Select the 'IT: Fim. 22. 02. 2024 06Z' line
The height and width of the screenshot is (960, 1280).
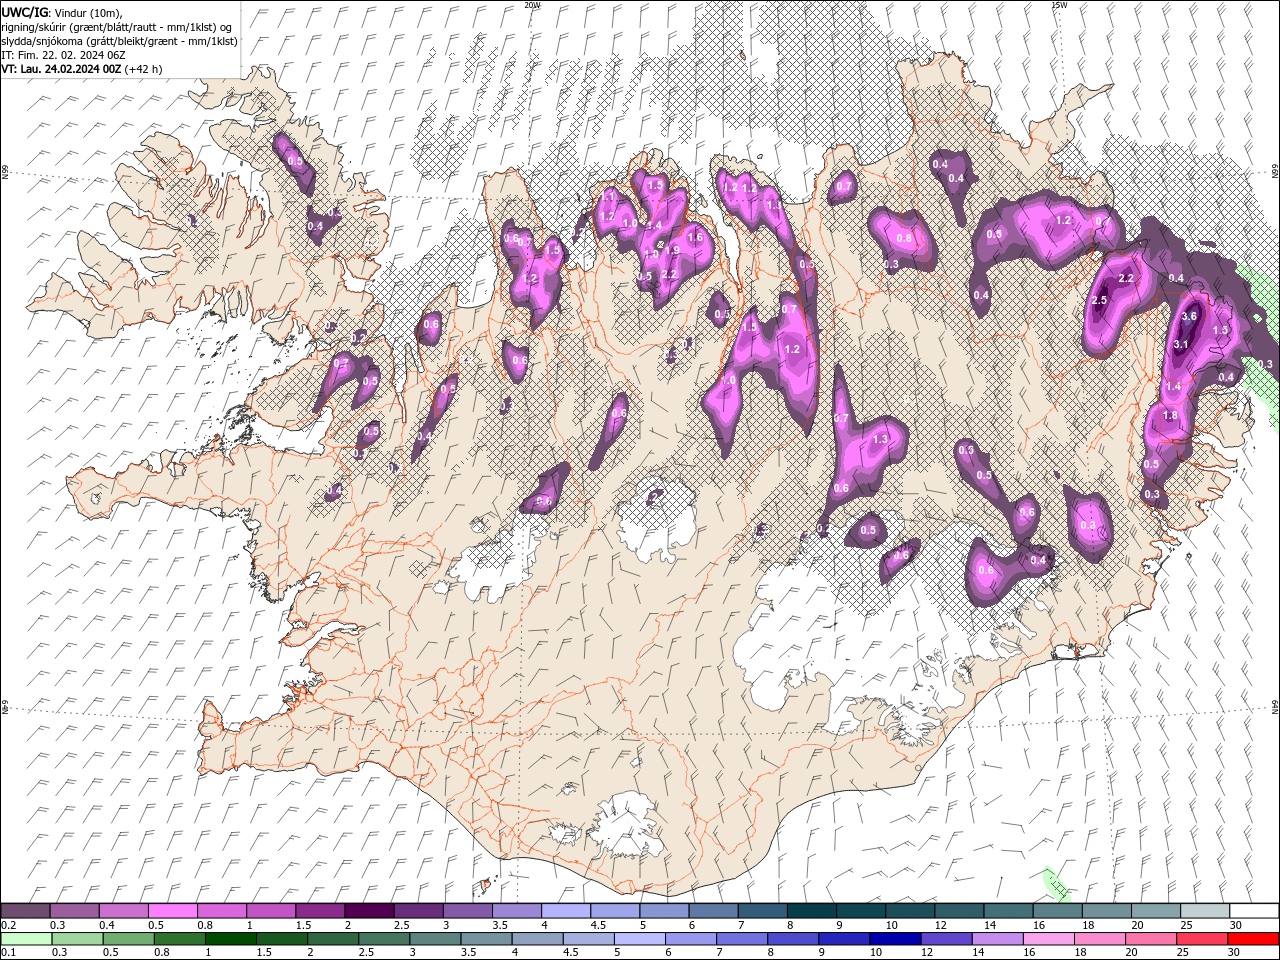pyautogui.click(x=63, y=55)
